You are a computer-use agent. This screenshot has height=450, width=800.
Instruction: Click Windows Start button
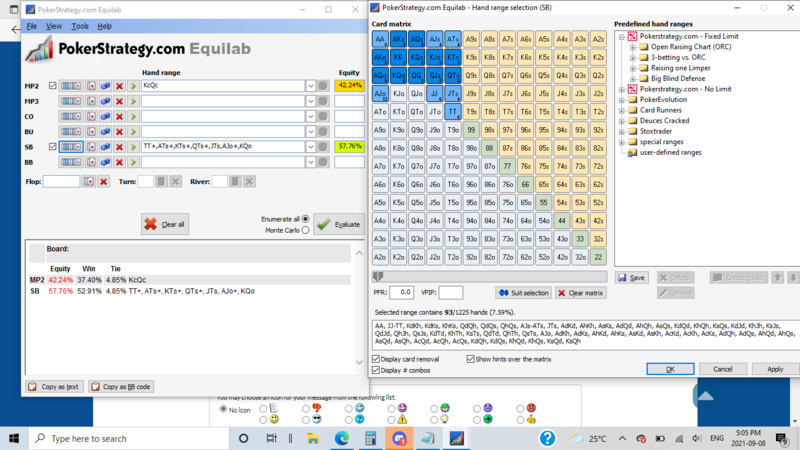coord(14,438)
